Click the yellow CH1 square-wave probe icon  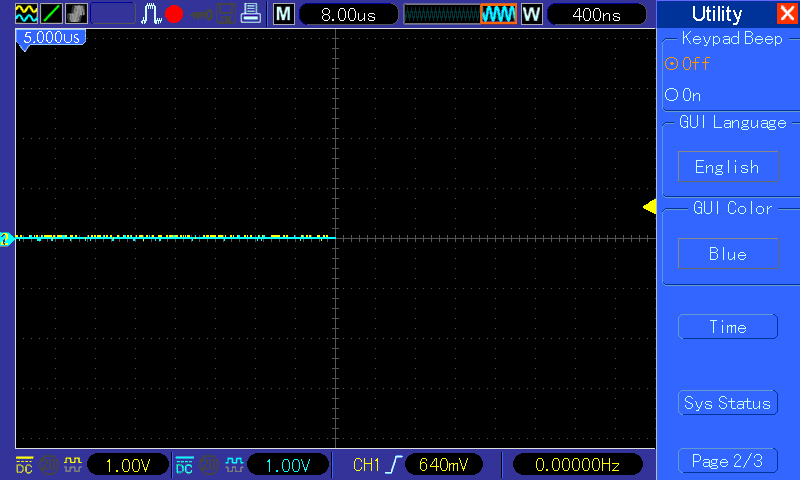(72, 465)
